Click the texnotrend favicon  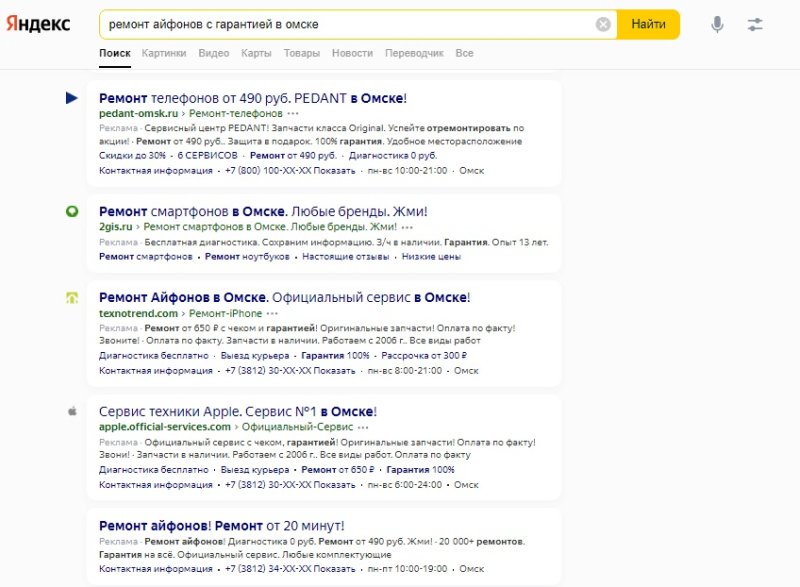(x=72, y=298)
